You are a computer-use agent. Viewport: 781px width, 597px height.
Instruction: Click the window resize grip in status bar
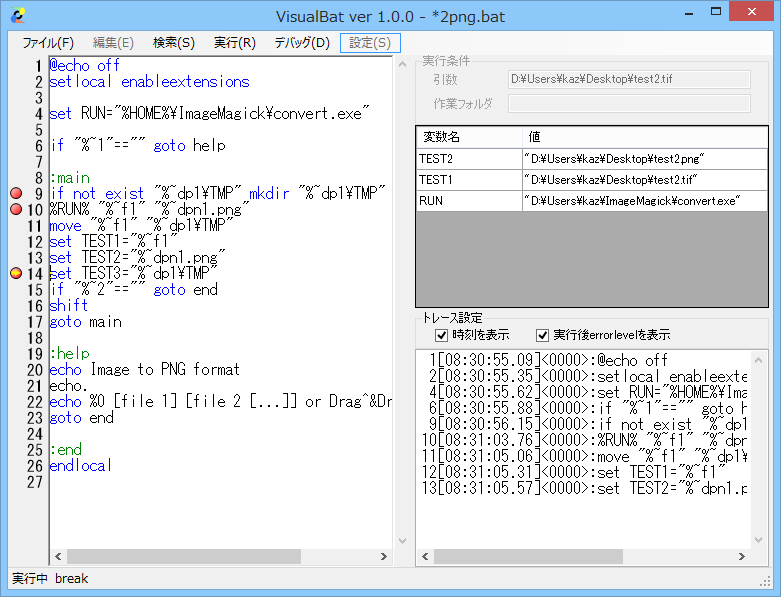coord(765,582)
